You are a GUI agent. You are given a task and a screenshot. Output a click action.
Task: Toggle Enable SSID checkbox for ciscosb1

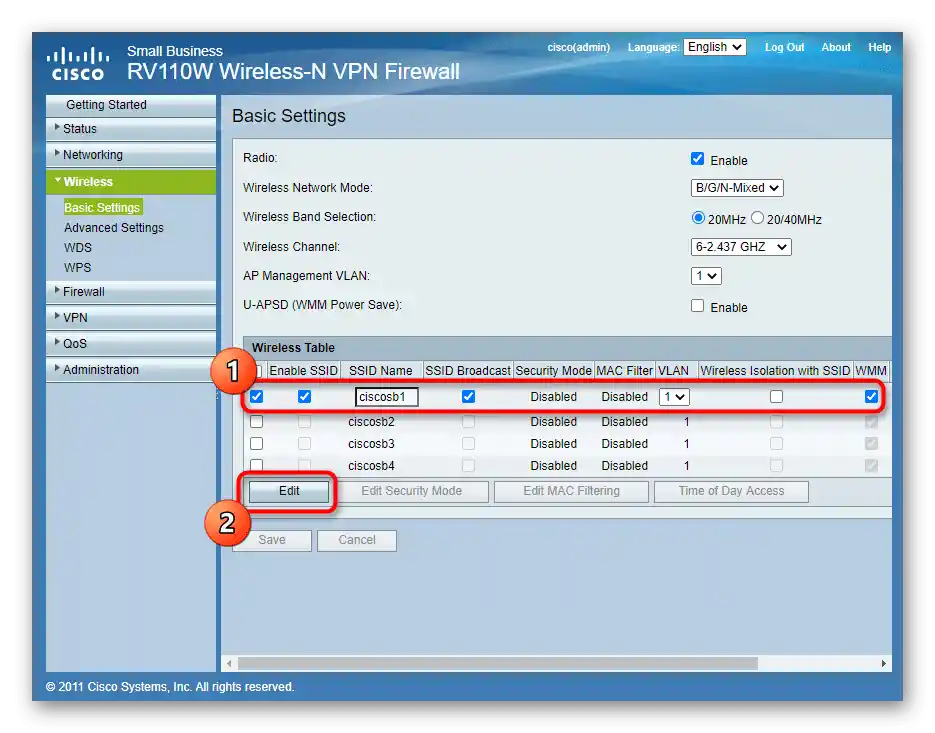304,397
